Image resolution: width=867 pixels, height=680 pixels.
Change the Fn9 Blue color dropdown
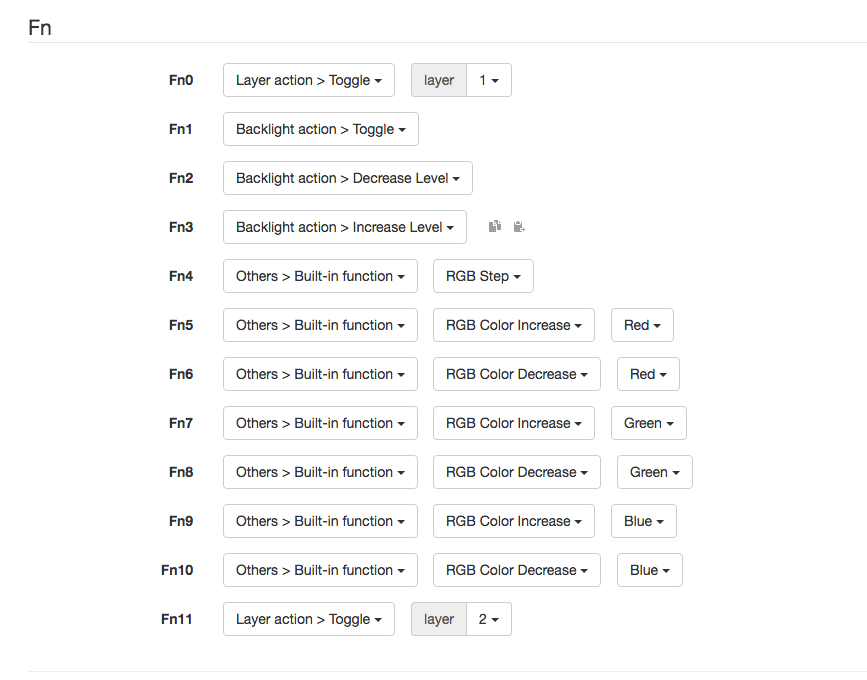(643, 521)
